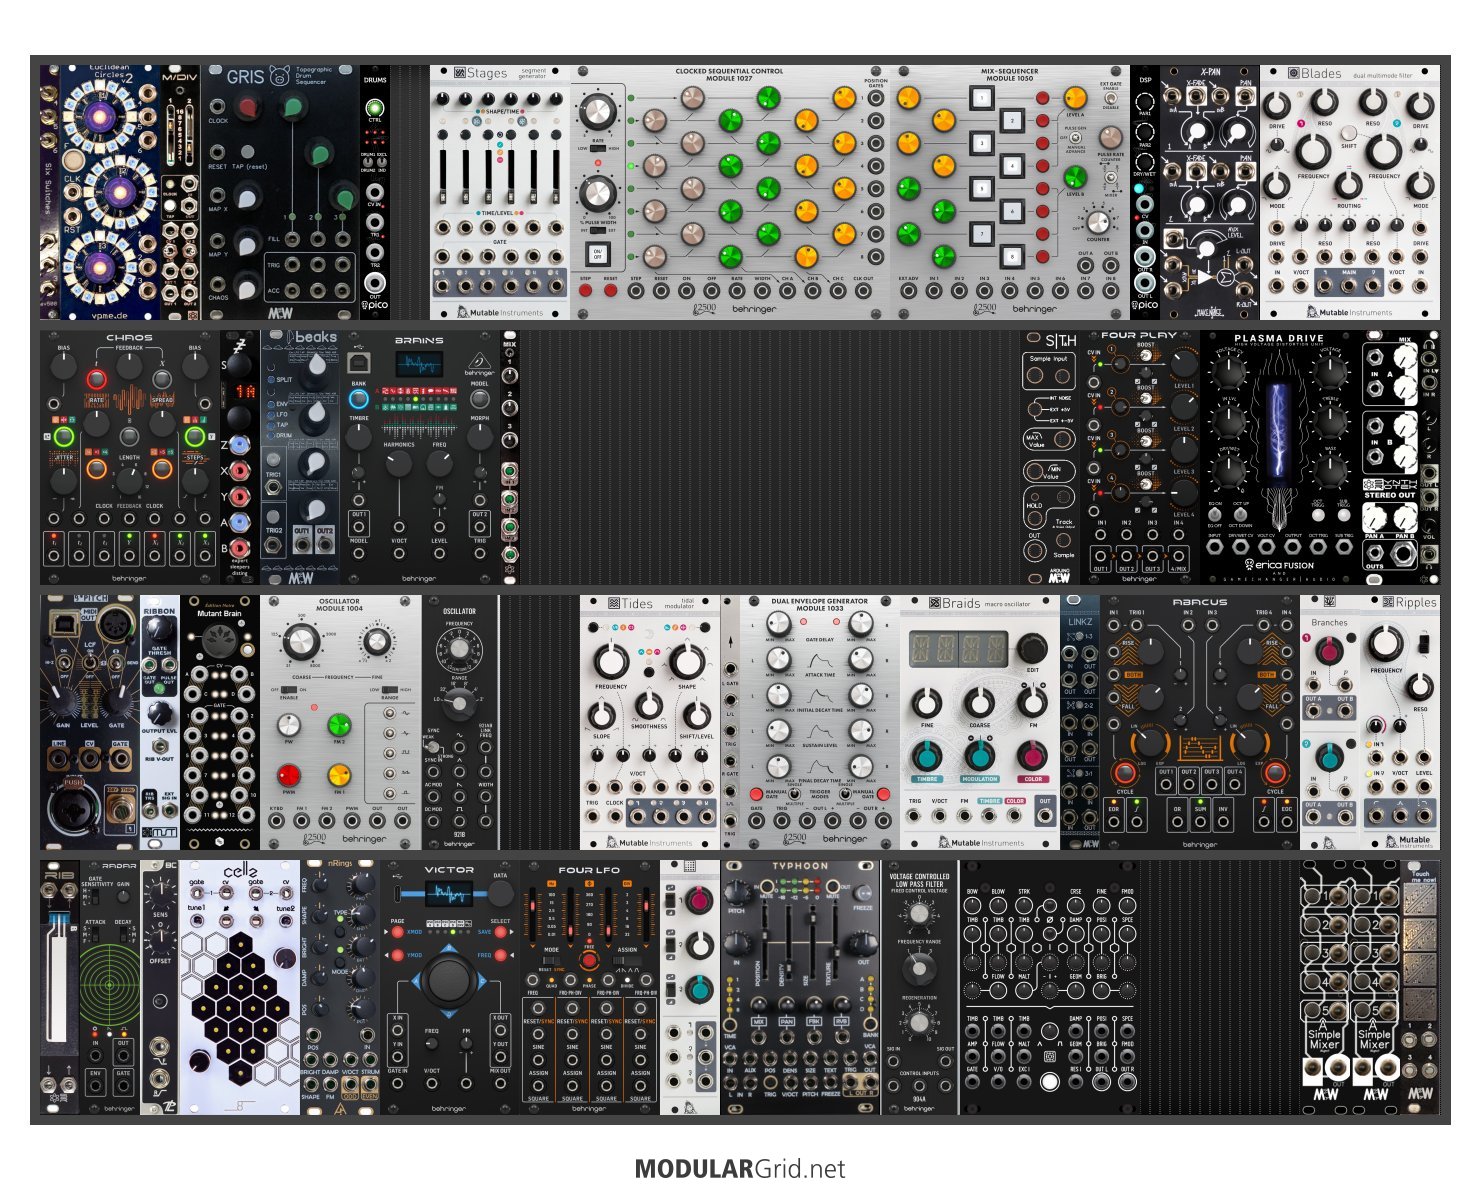Click the COARSE frequency knob on Oscillator 1004
The height and width of the screenshot is (1190, 1481).
point(301,643)
